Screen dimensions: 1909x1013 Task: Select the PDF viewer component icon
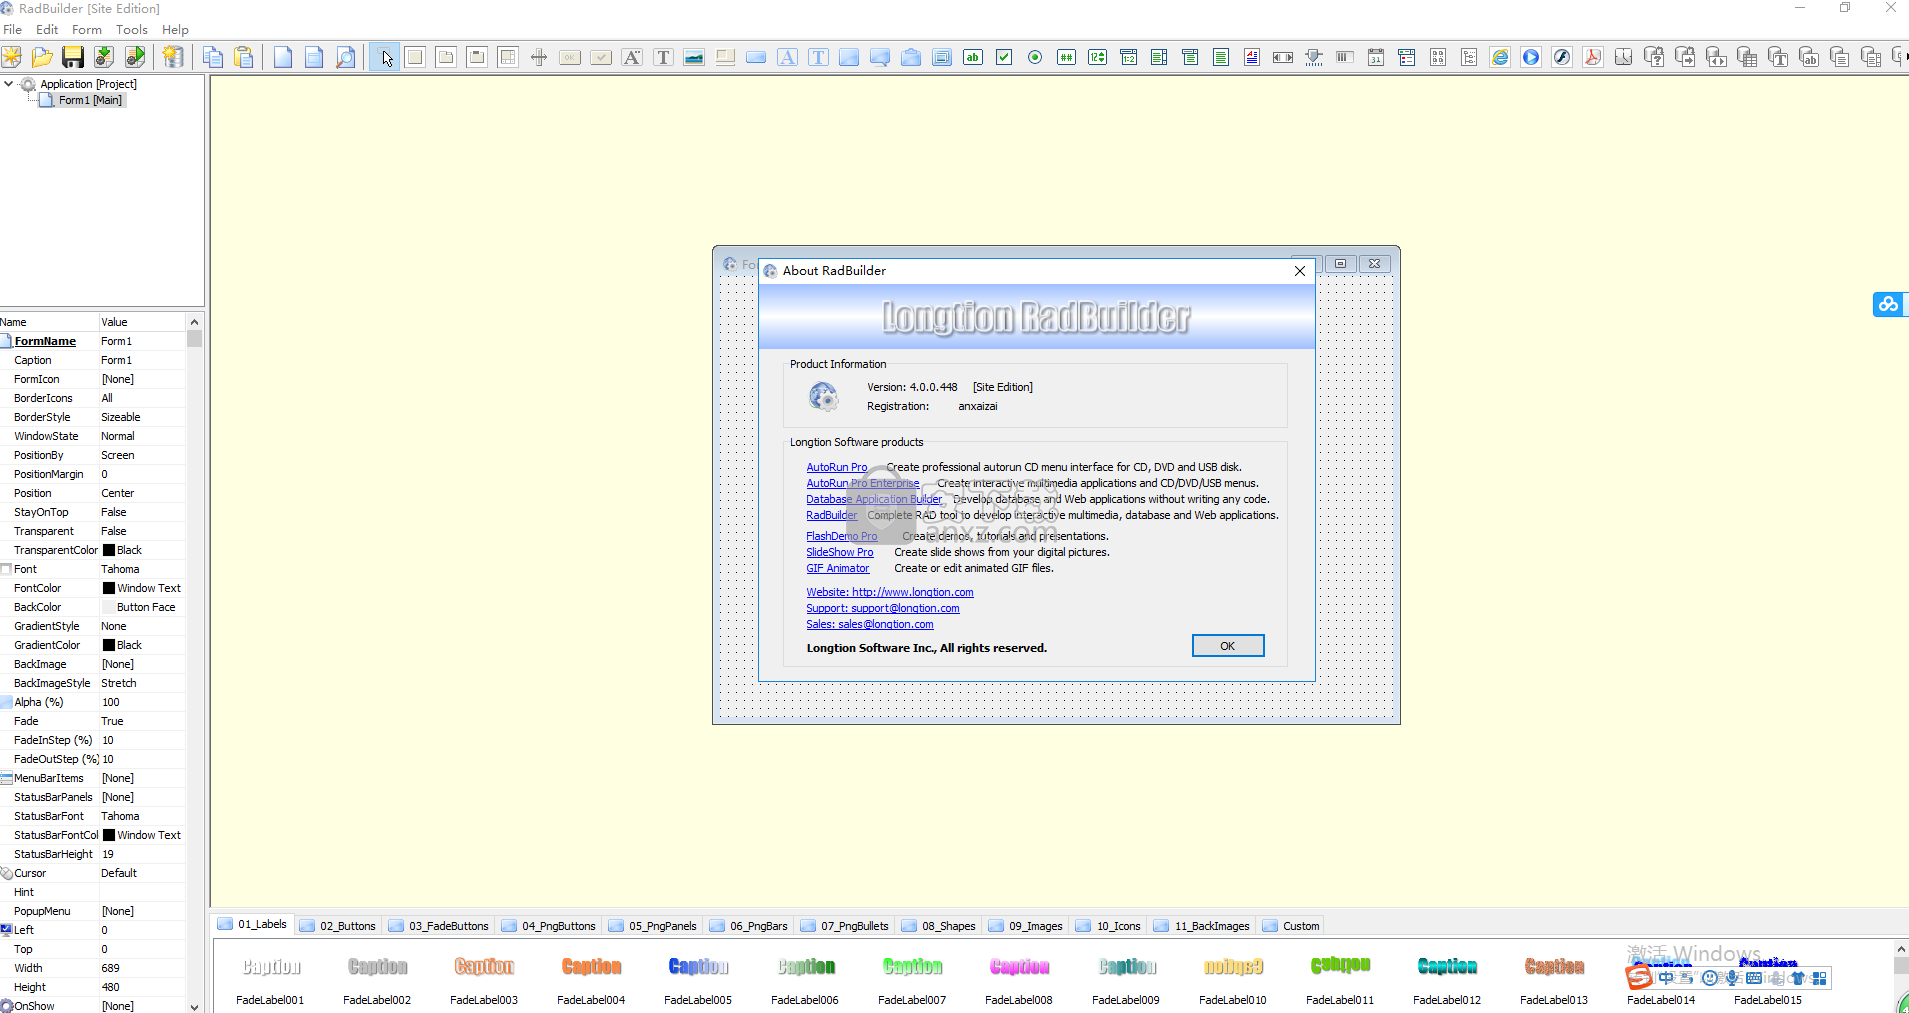click(1593, 57)
